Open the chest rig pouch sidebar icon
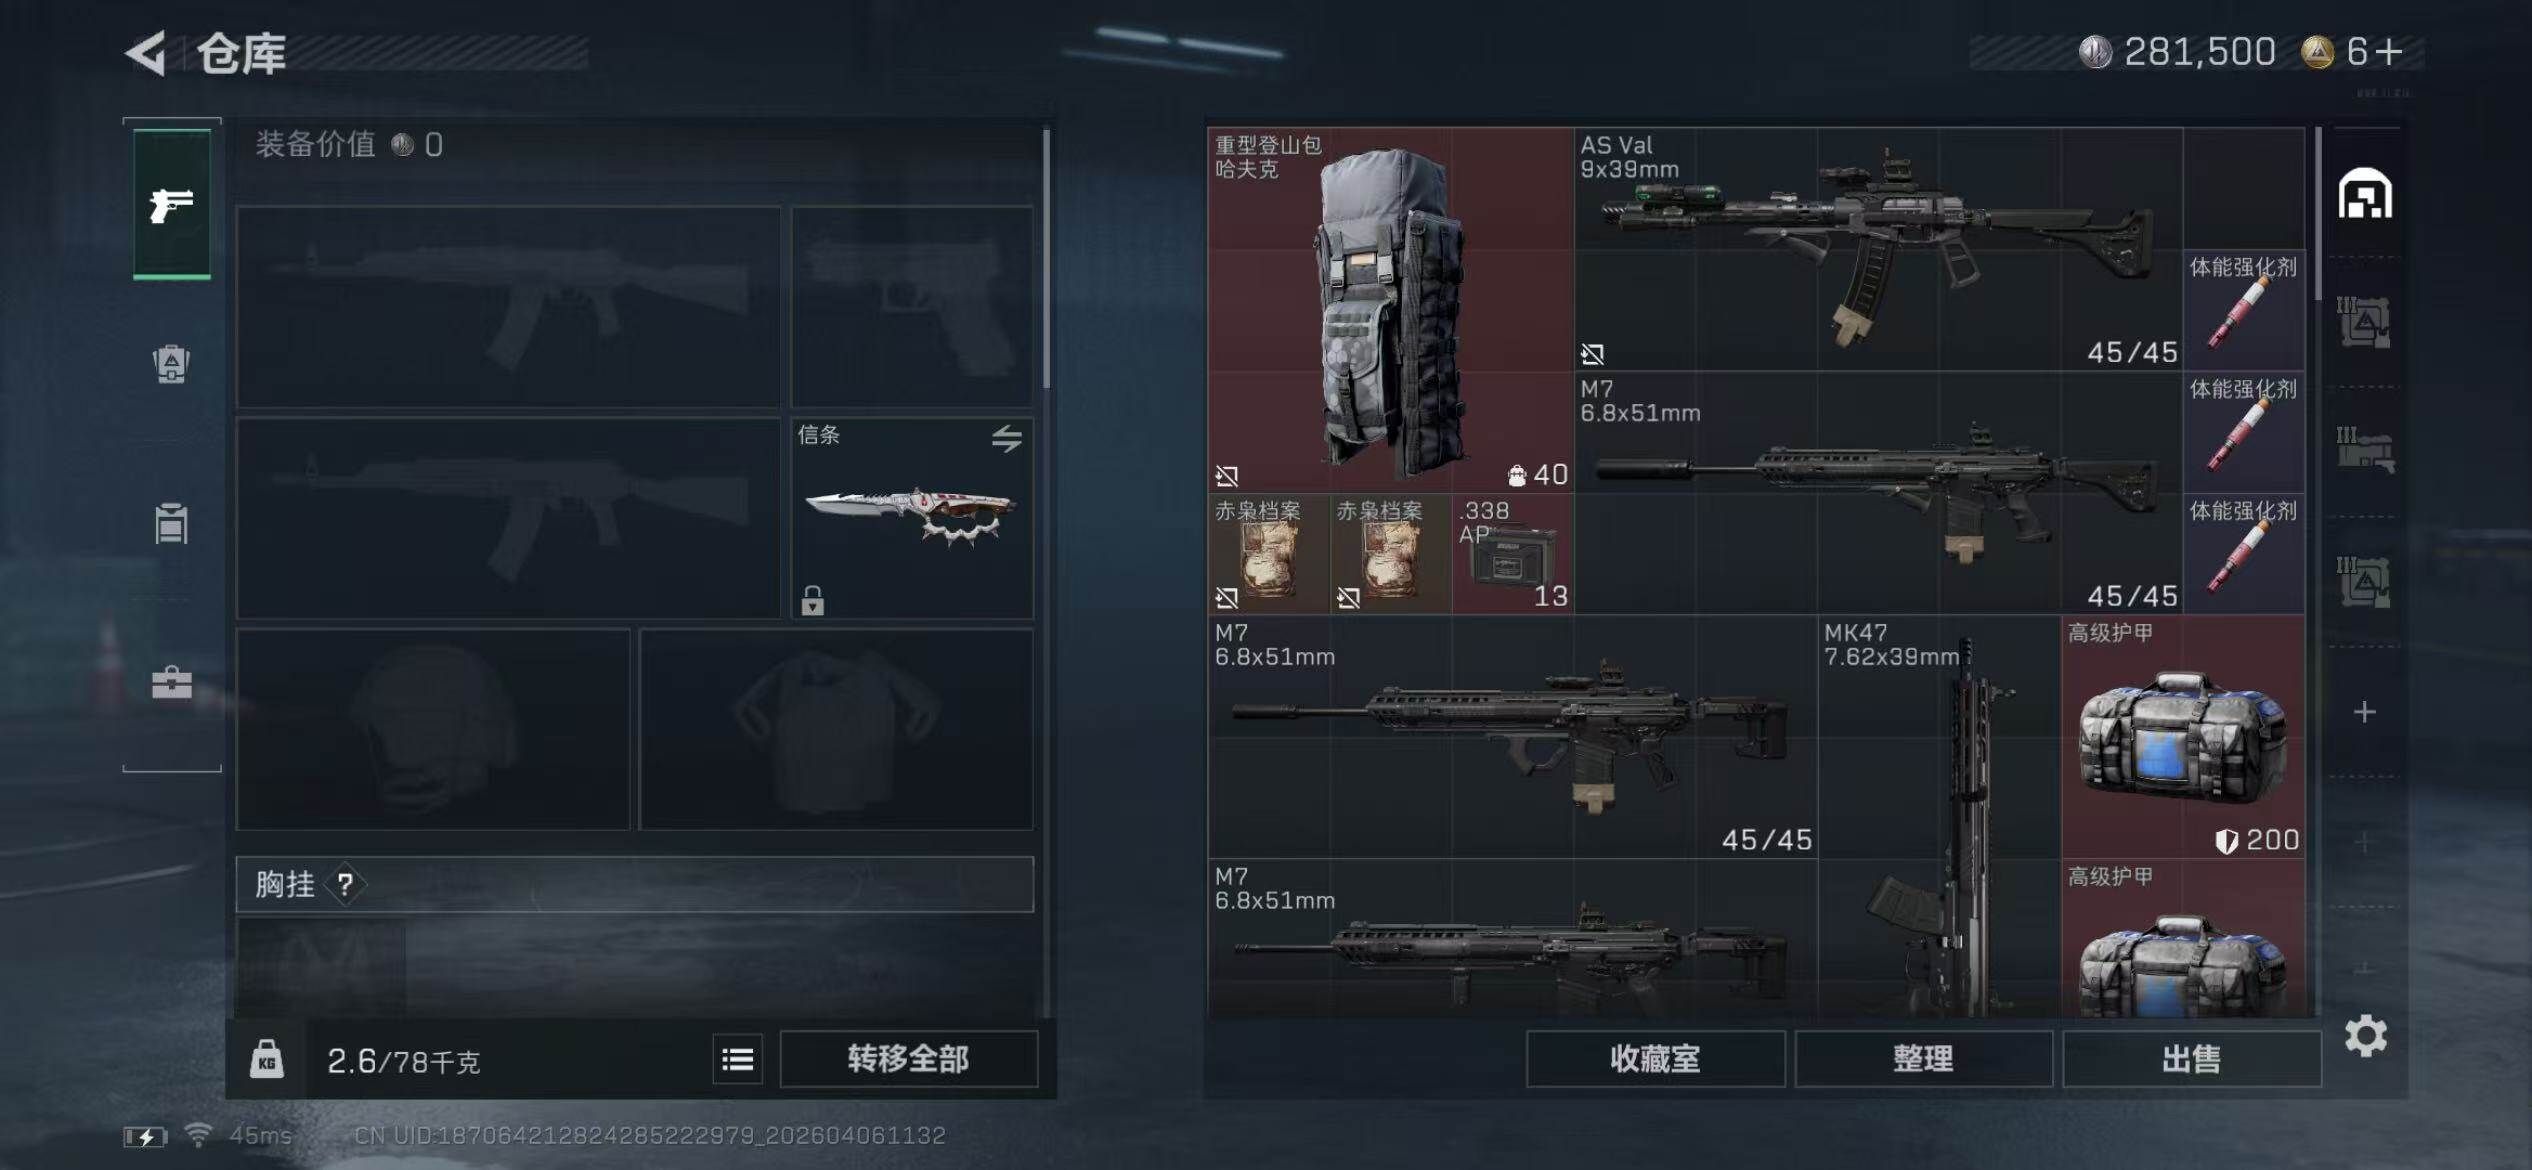Screen dimensions: 2532x1170 point(172,524)
